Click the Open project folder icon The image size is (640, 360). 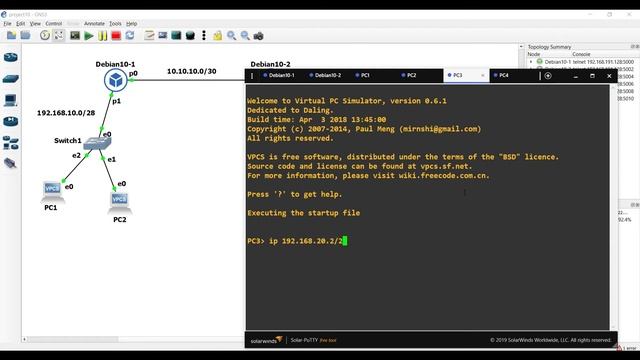click(25, 36)
